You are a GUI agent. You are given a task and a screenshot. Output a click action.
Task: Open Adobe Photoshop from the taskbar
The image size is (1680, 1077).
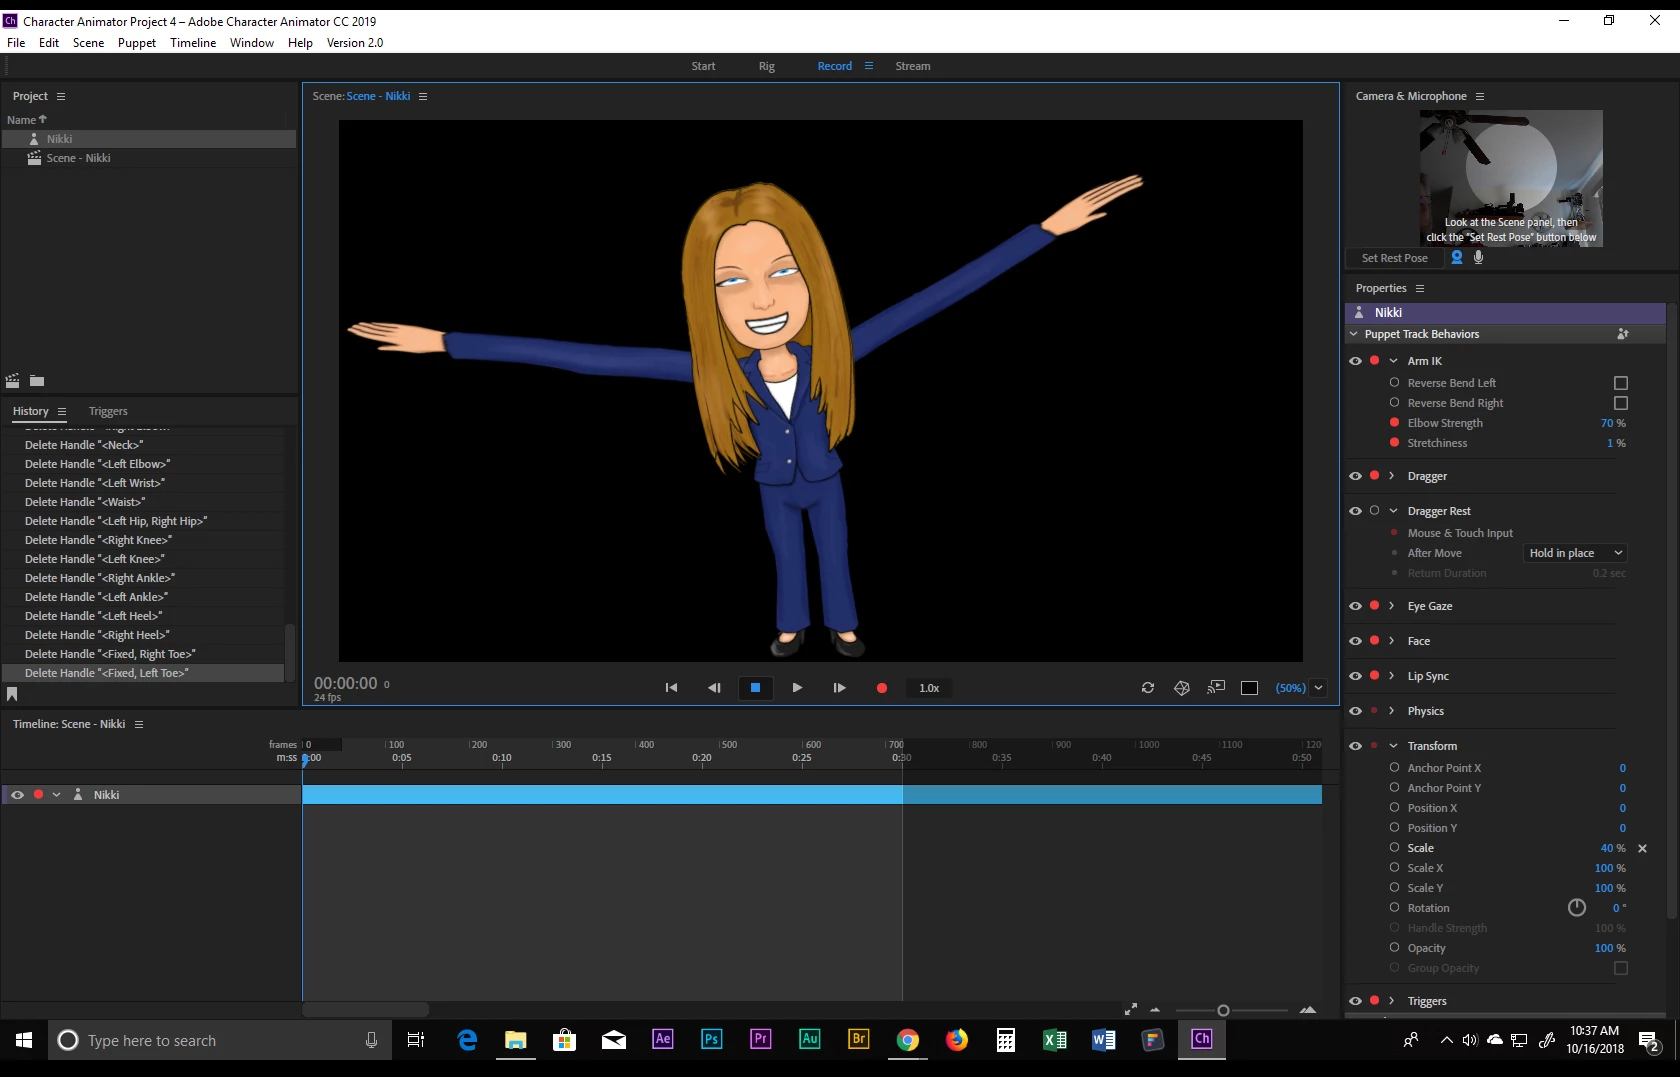point(711,1040)
